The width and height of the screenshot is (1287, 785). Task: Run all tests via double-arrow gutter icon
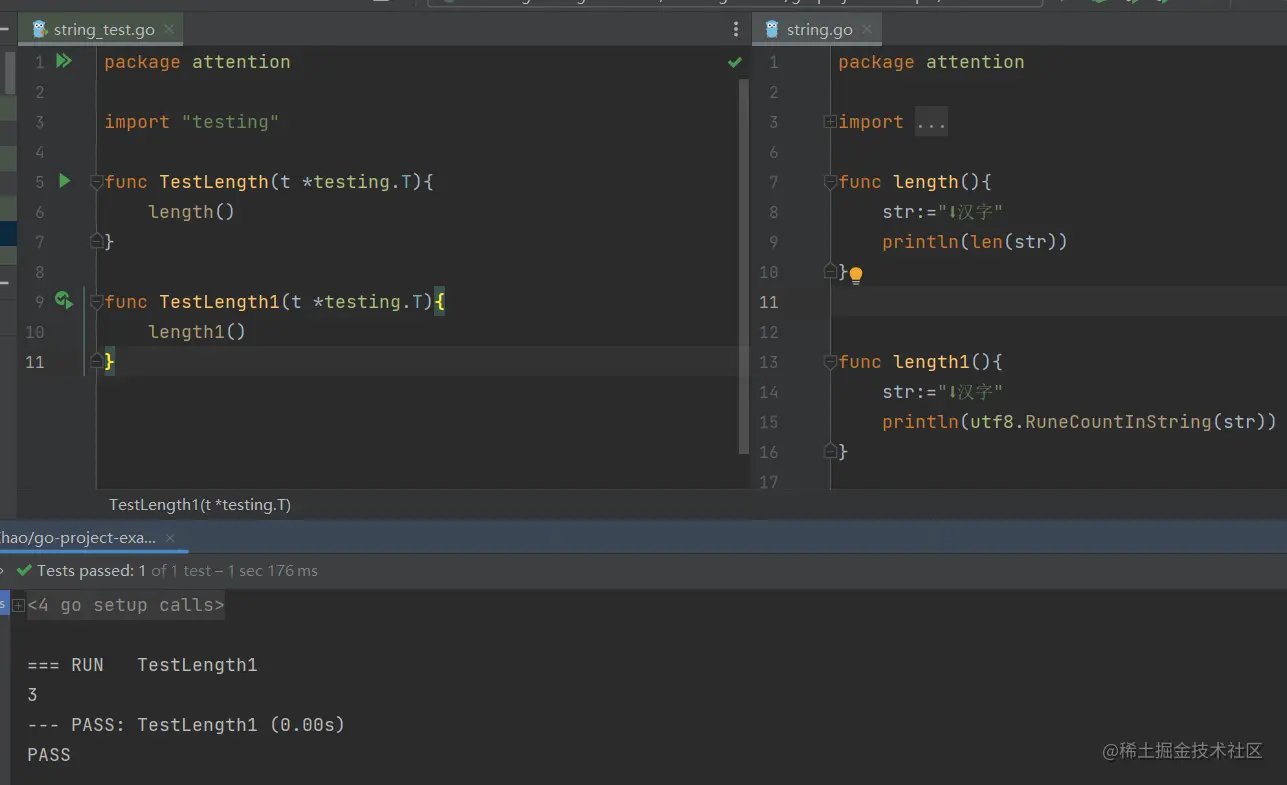click(x=64, y=61)
